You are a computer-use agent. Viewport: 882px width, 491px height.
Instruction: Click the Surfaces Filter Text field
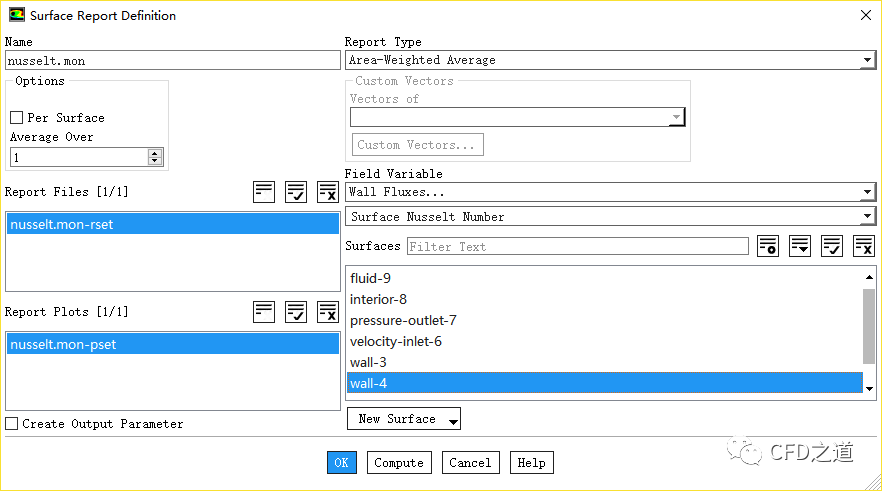(577, 247)
